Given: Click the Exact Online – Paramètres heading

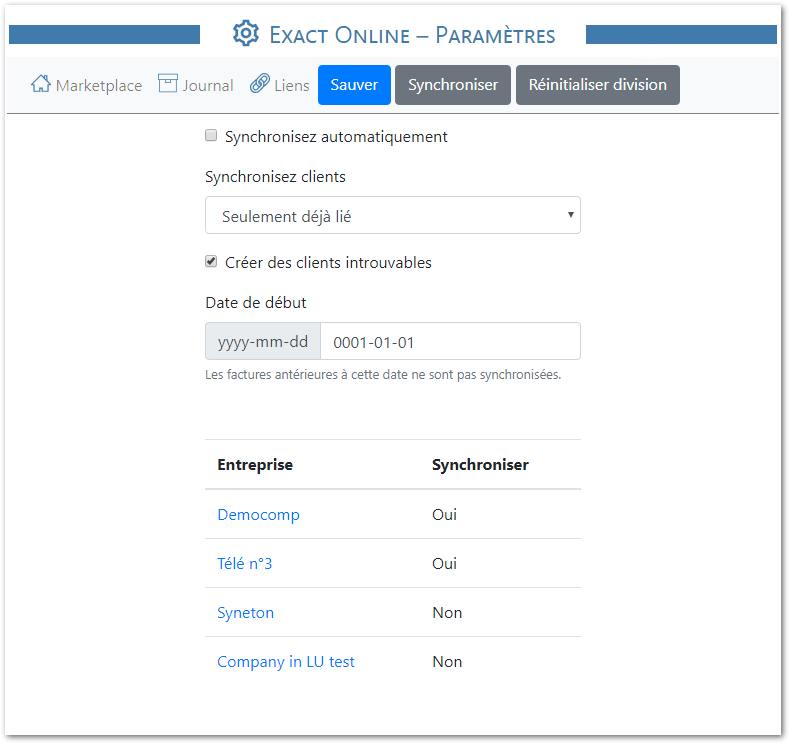Looking at the screenshot, I should pos(412,35).
